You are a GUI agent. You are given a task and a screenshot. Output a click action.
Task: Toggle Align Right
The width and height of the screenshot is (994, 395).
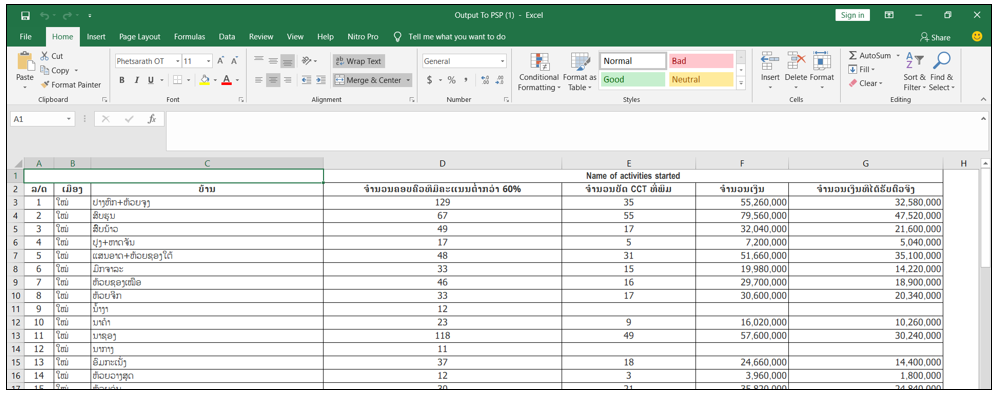(288, 80)
